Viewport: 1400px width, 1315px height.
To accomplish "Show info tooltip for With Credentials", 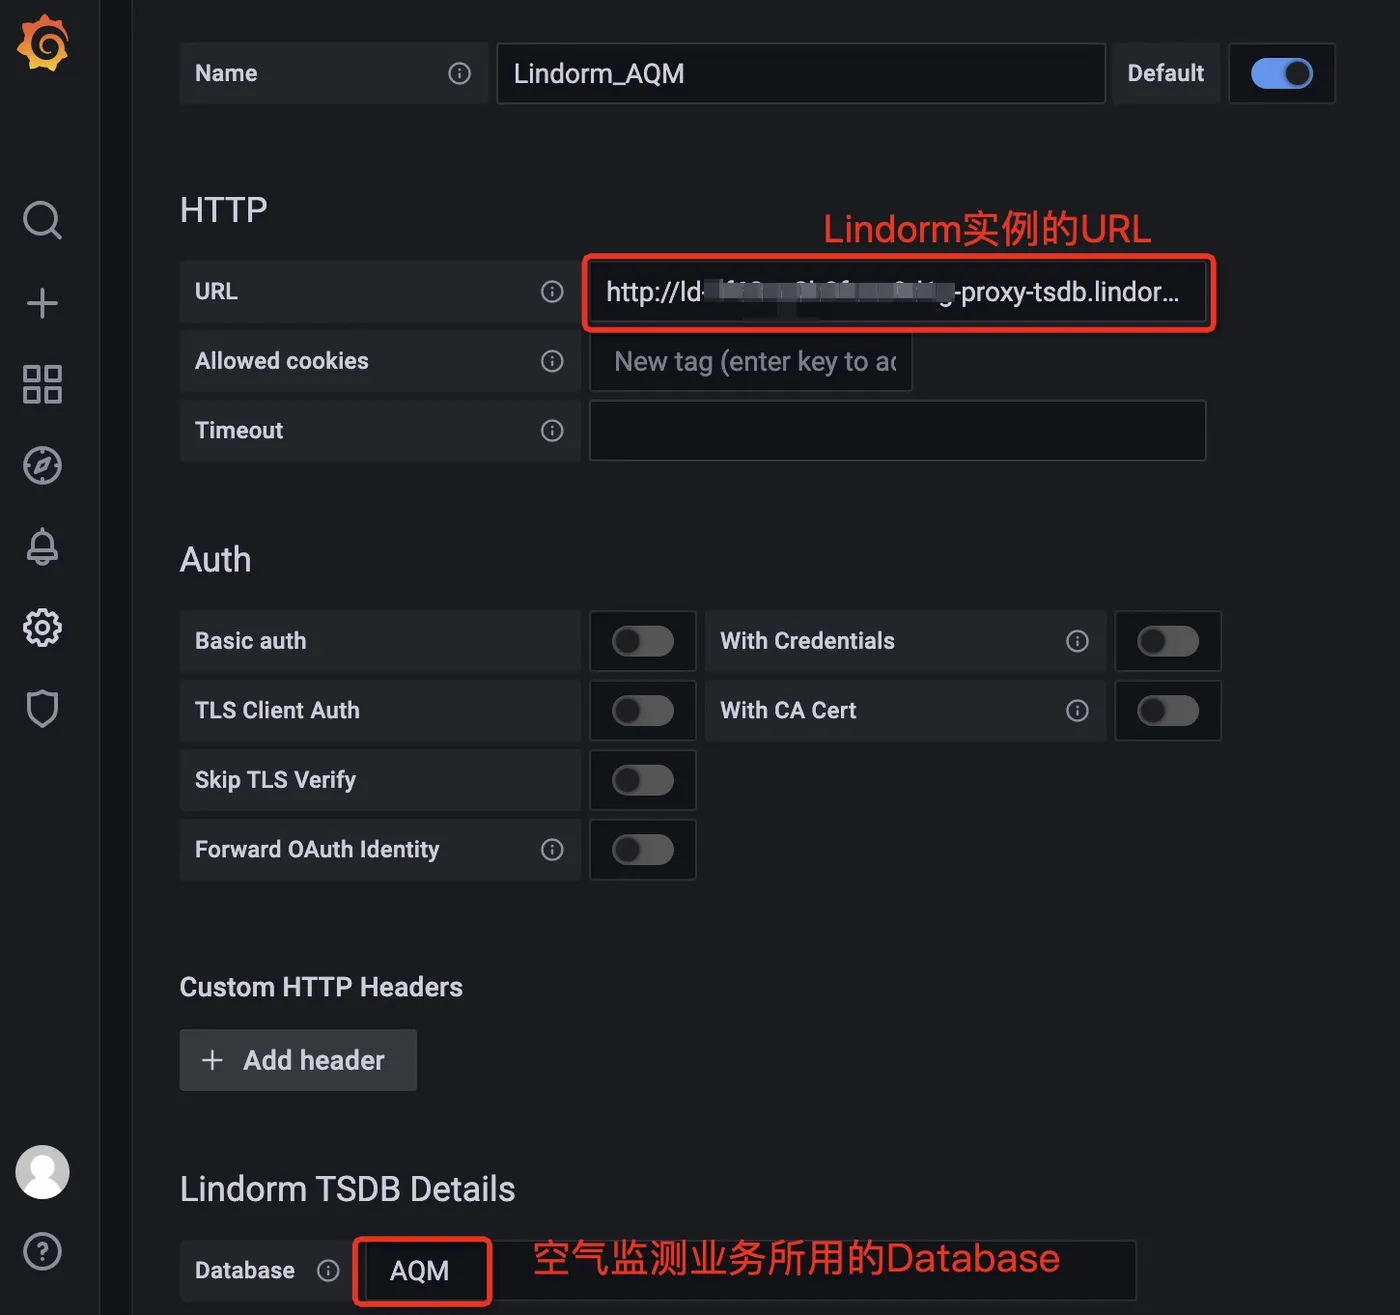I will click(x=1077, y=641).
